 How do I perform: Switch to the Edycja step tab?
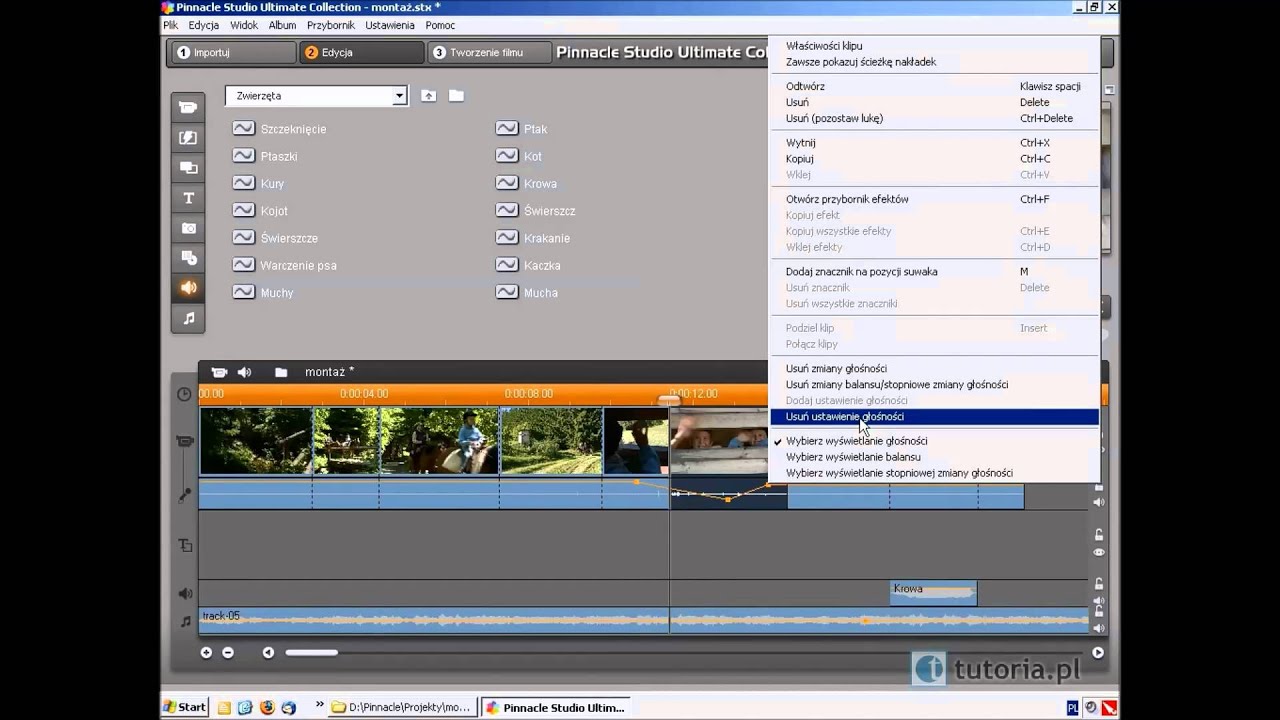click(x=361, y=52)
